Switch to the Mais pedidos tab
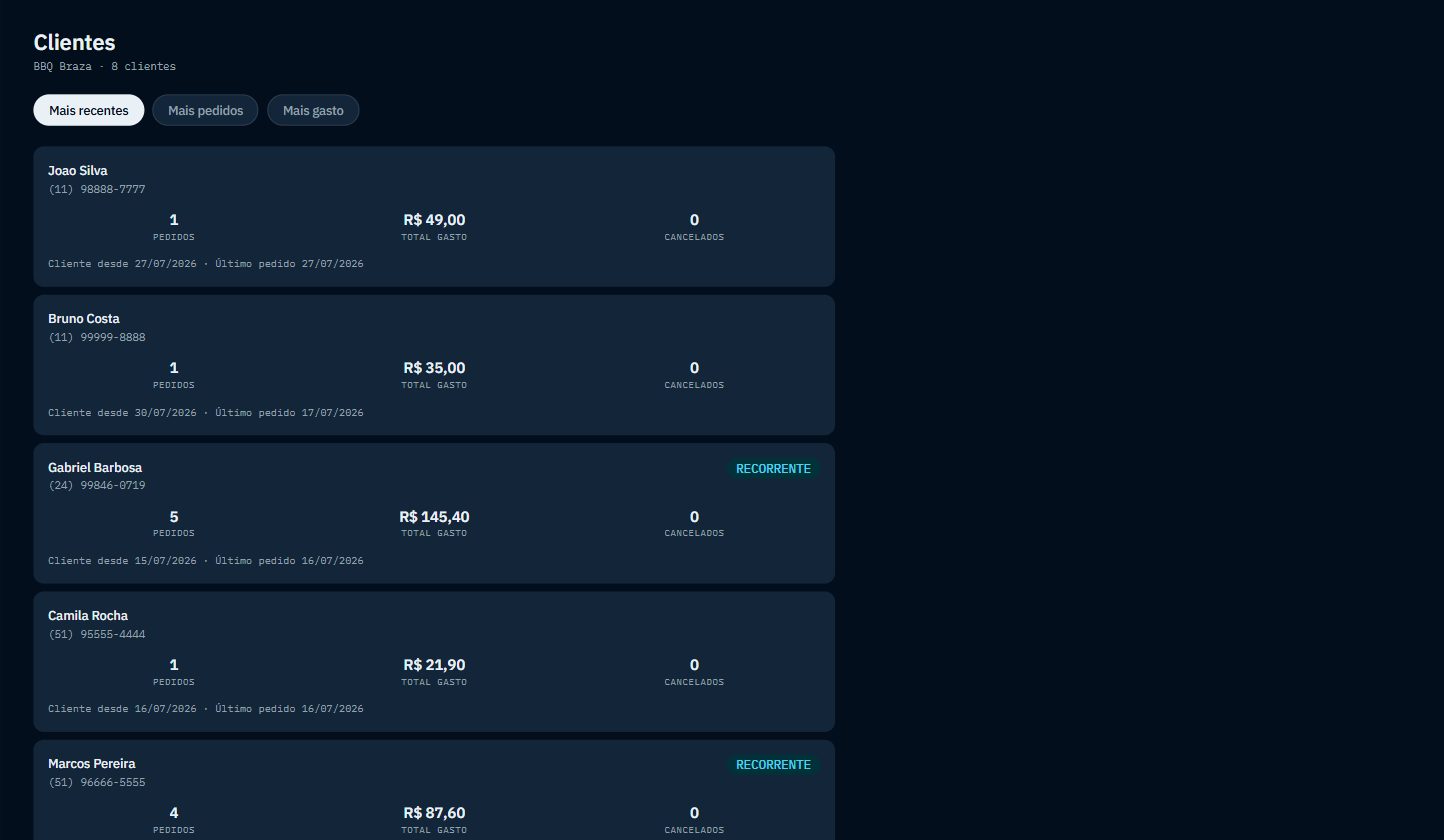1444x840 pixels. [205, 110]
